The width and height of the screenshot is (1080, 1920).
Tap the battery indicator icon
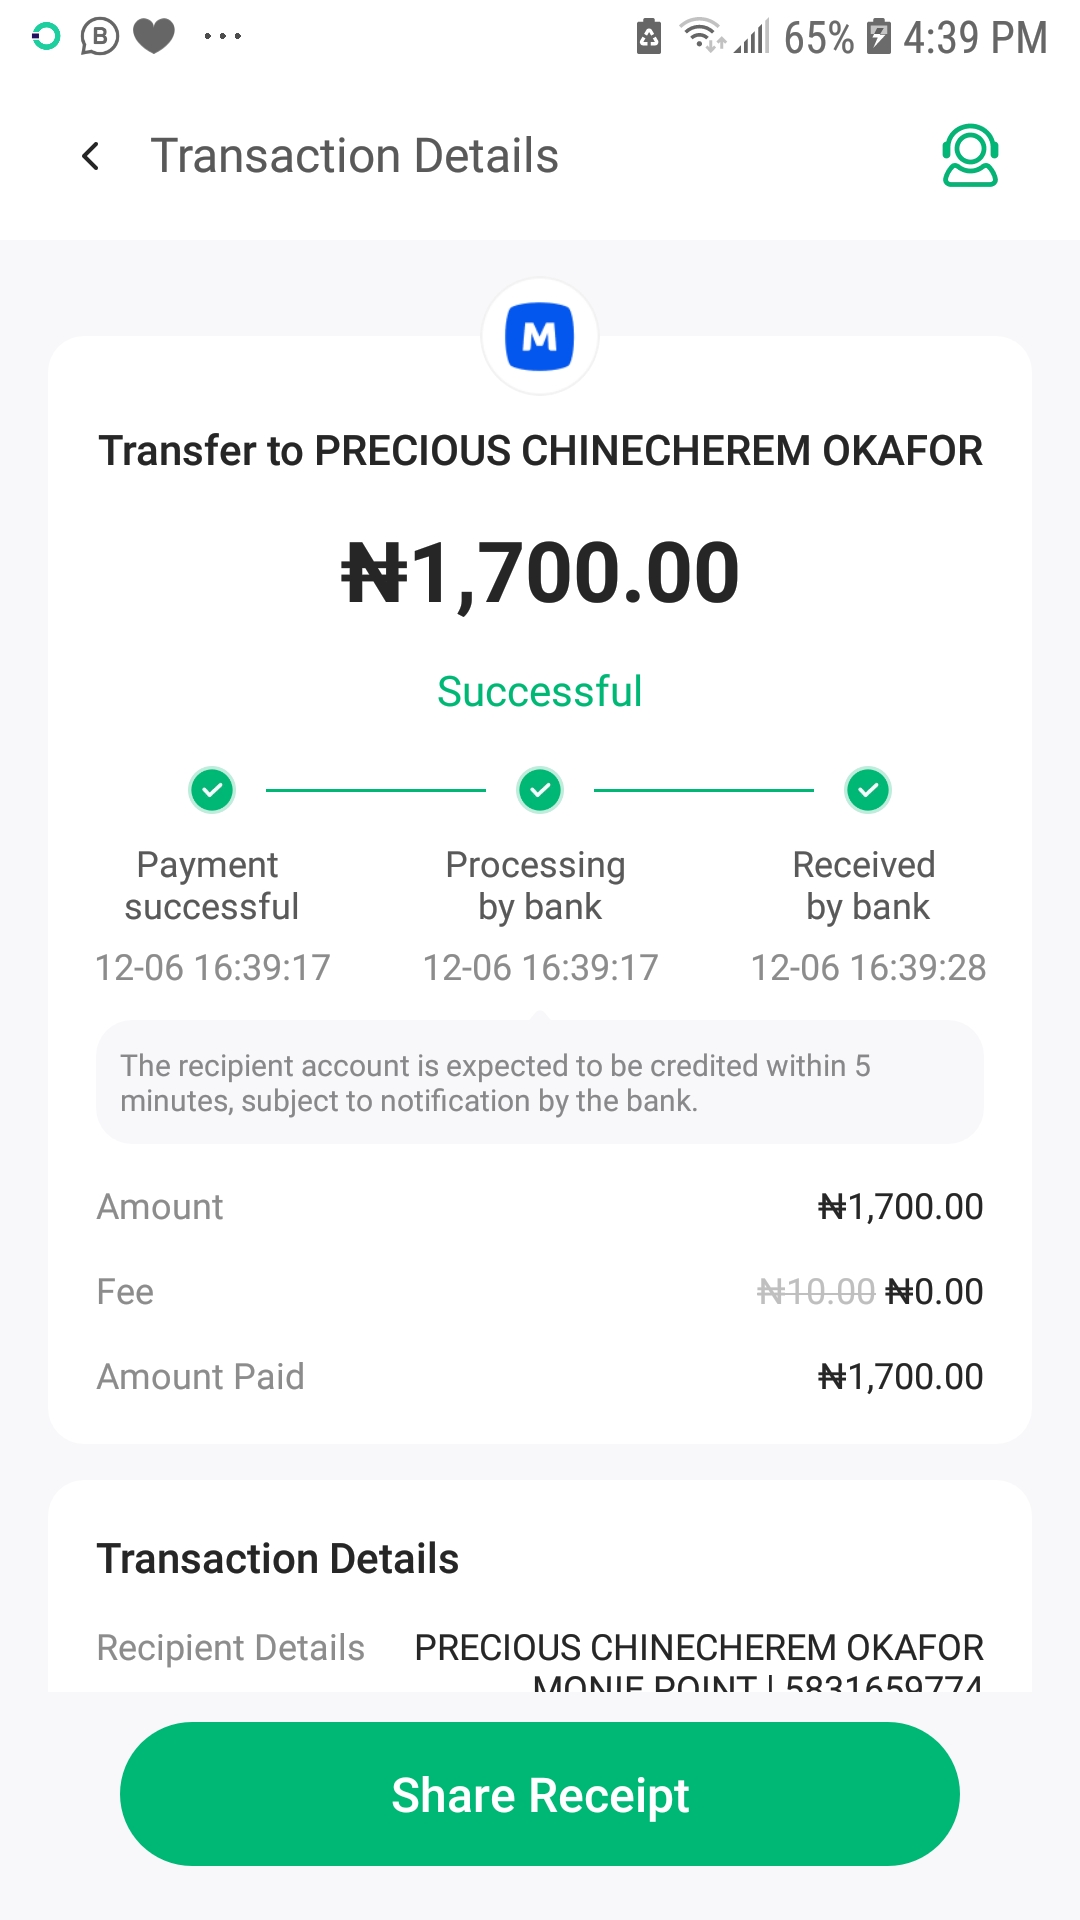pos(878,37)
